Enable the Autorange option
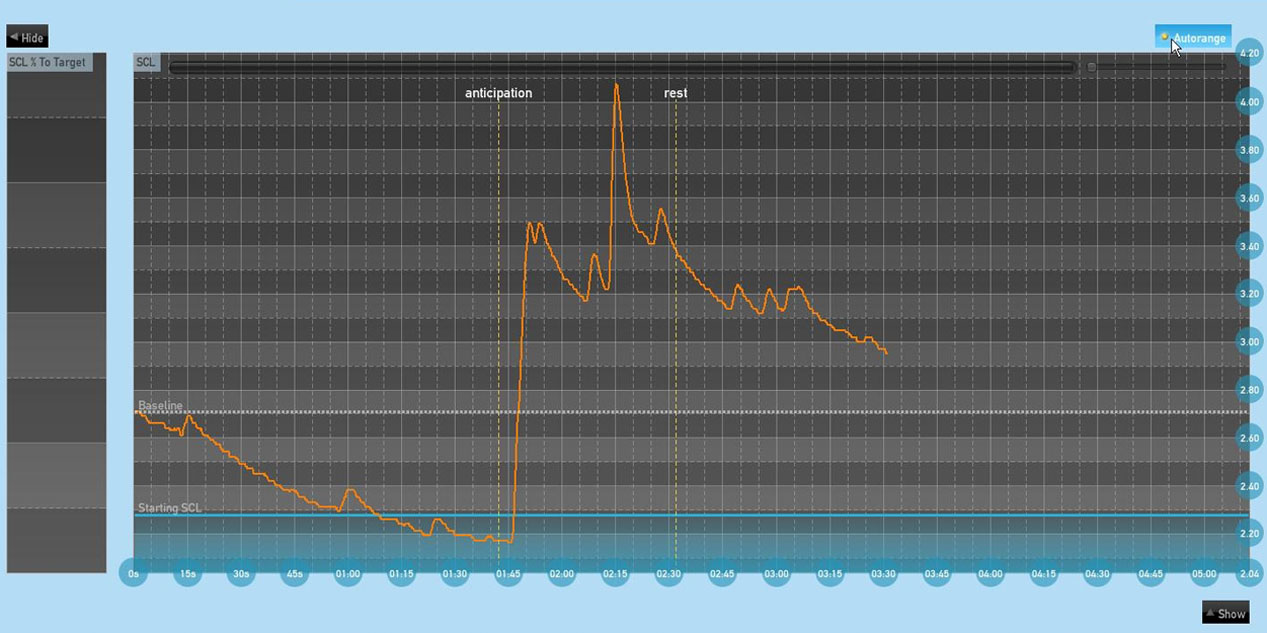The width and height of the screenshot is (1267, 633). [x=1196, y=36]
